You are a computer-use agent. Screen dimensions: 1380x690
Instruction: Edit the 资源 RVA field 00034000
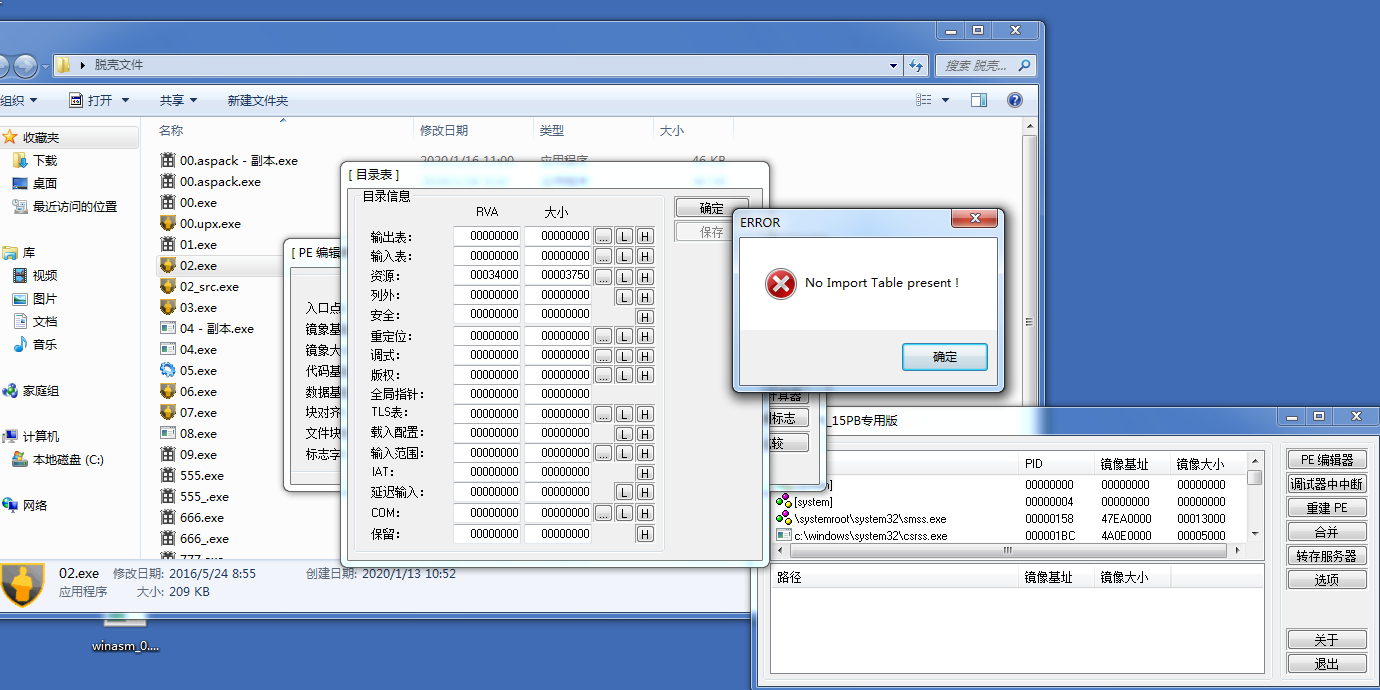487,275
